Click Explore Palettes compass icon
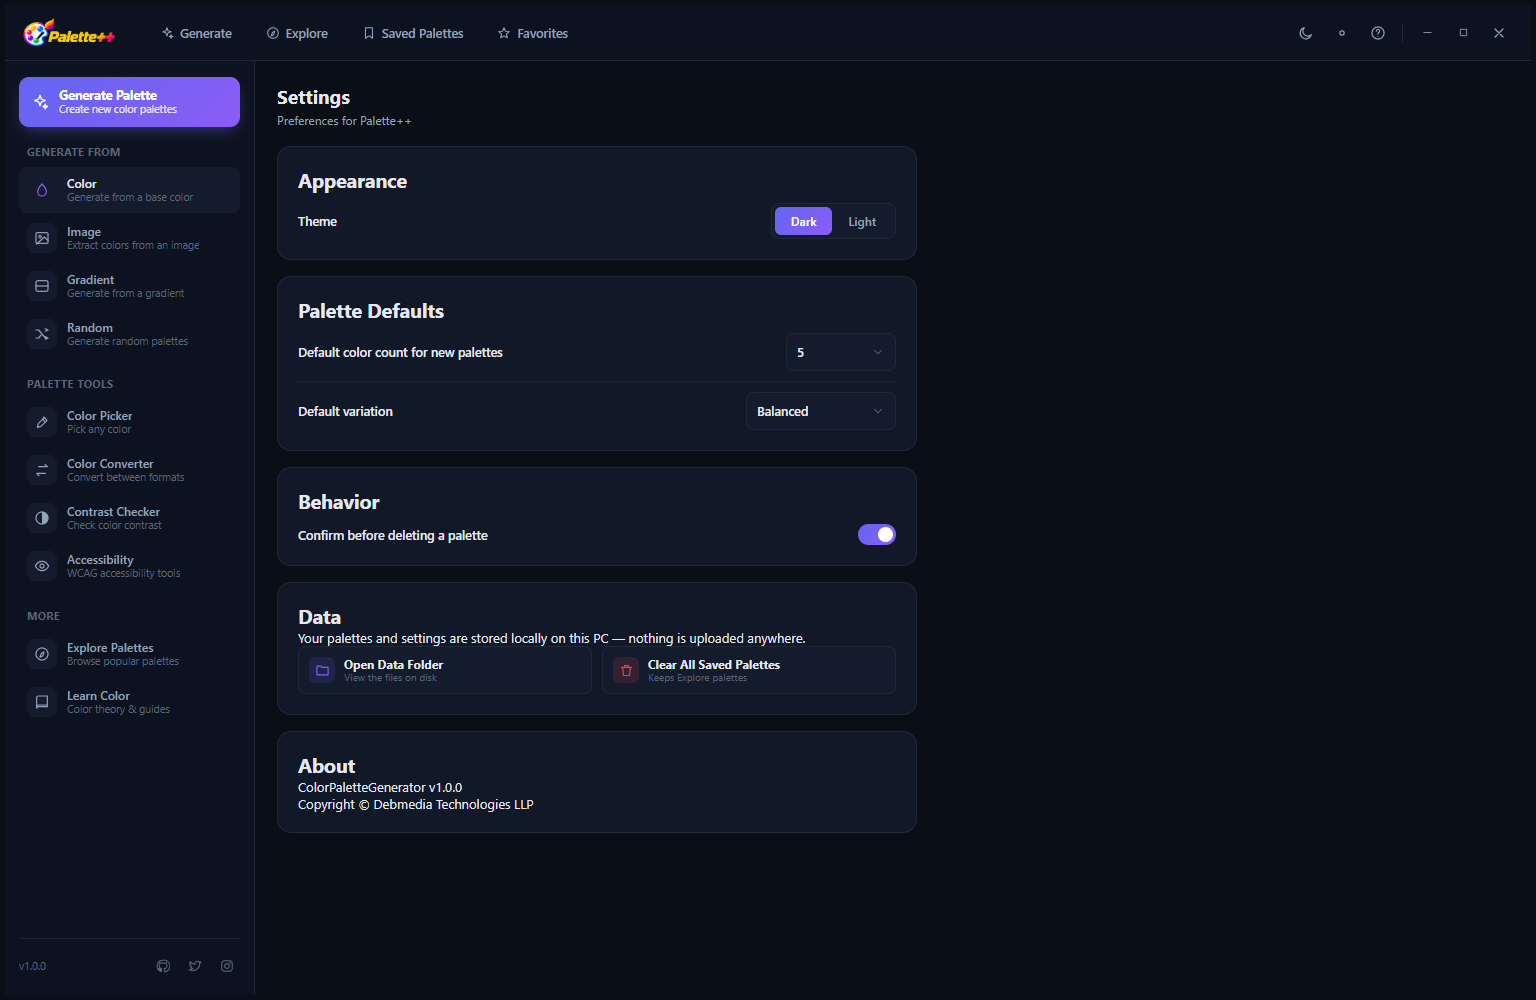1536x1000 pixels. [42, 654]
